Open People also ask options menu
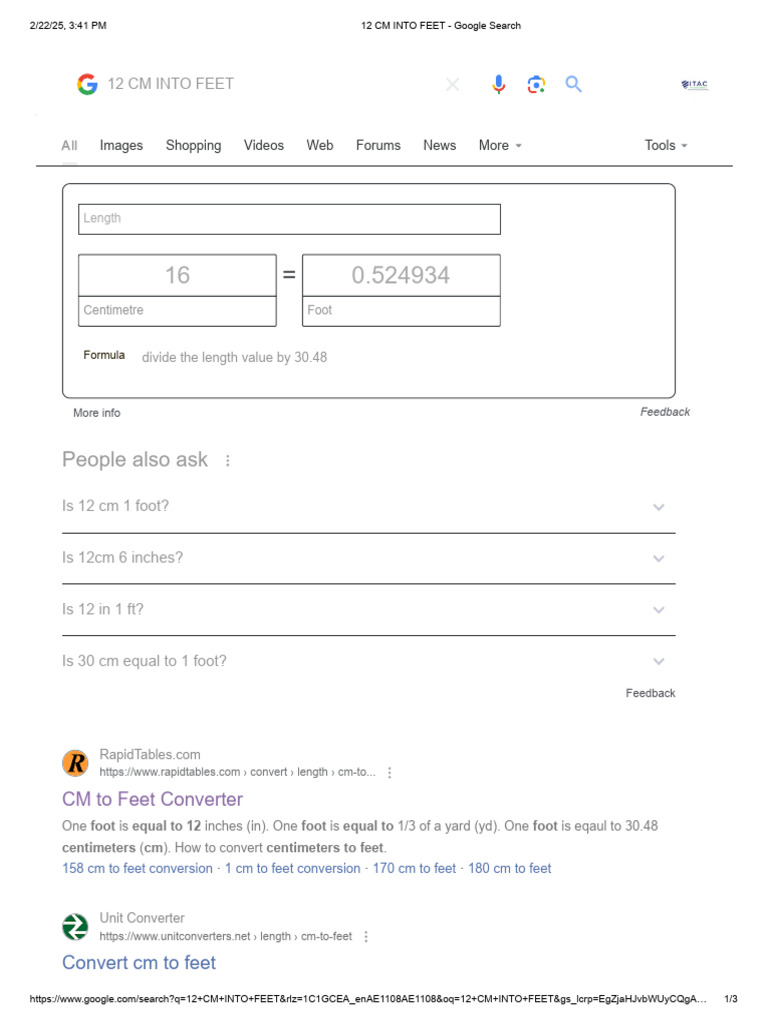This screenshot has width=768, height=1024. tap(228, 461)
